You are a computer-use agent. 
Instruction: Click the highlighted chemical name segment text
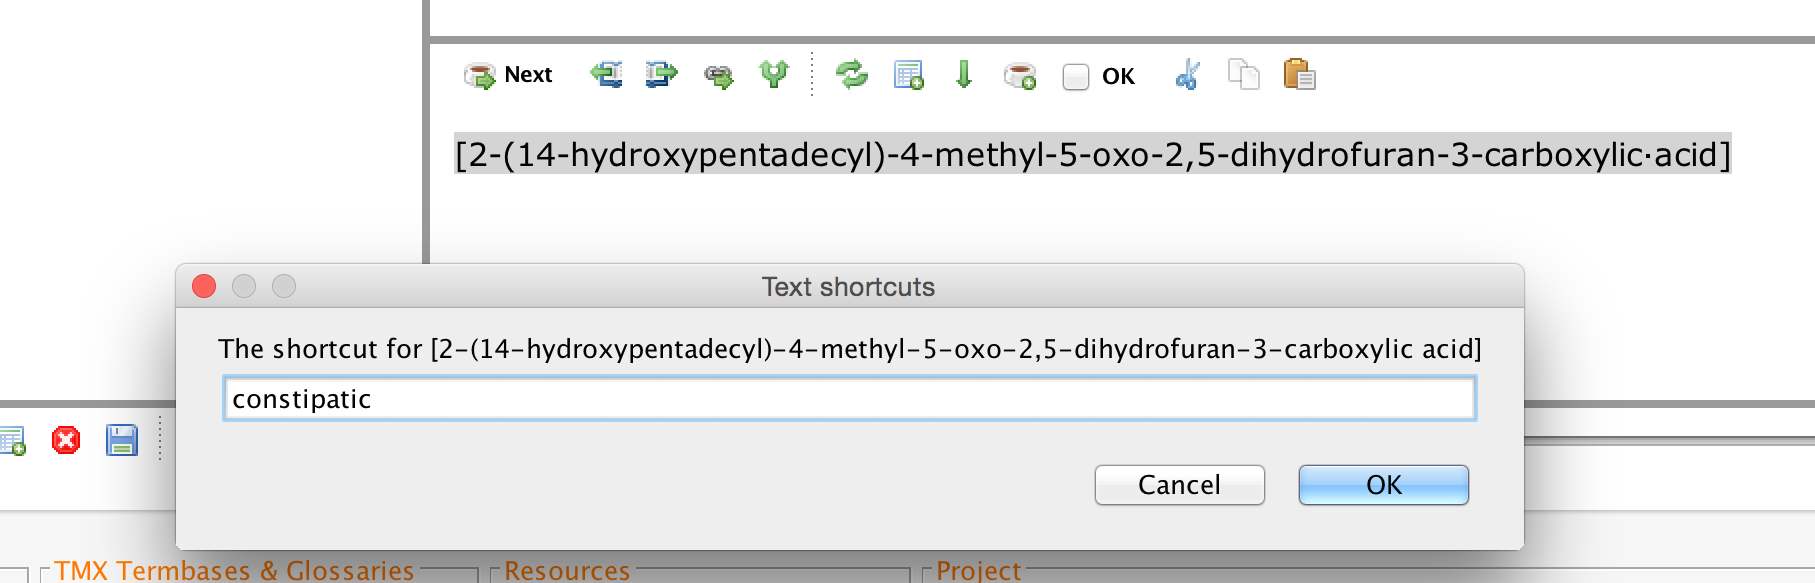click(1092, 155)
